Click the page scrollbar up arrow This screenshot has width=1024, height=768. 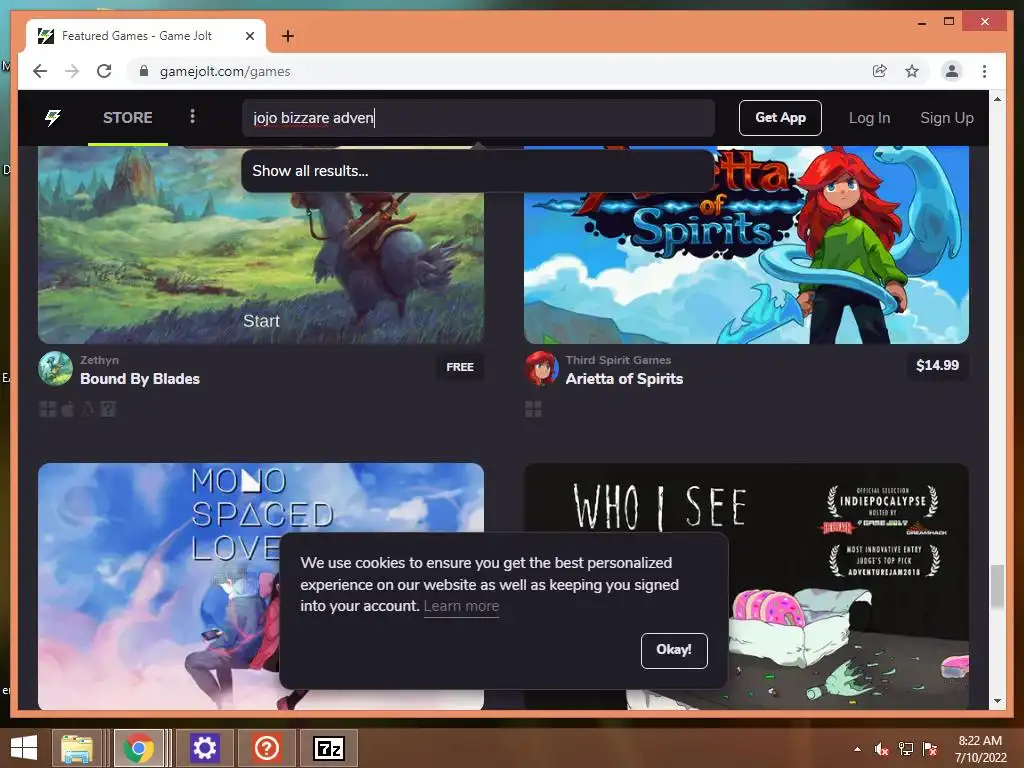(997, 99)
